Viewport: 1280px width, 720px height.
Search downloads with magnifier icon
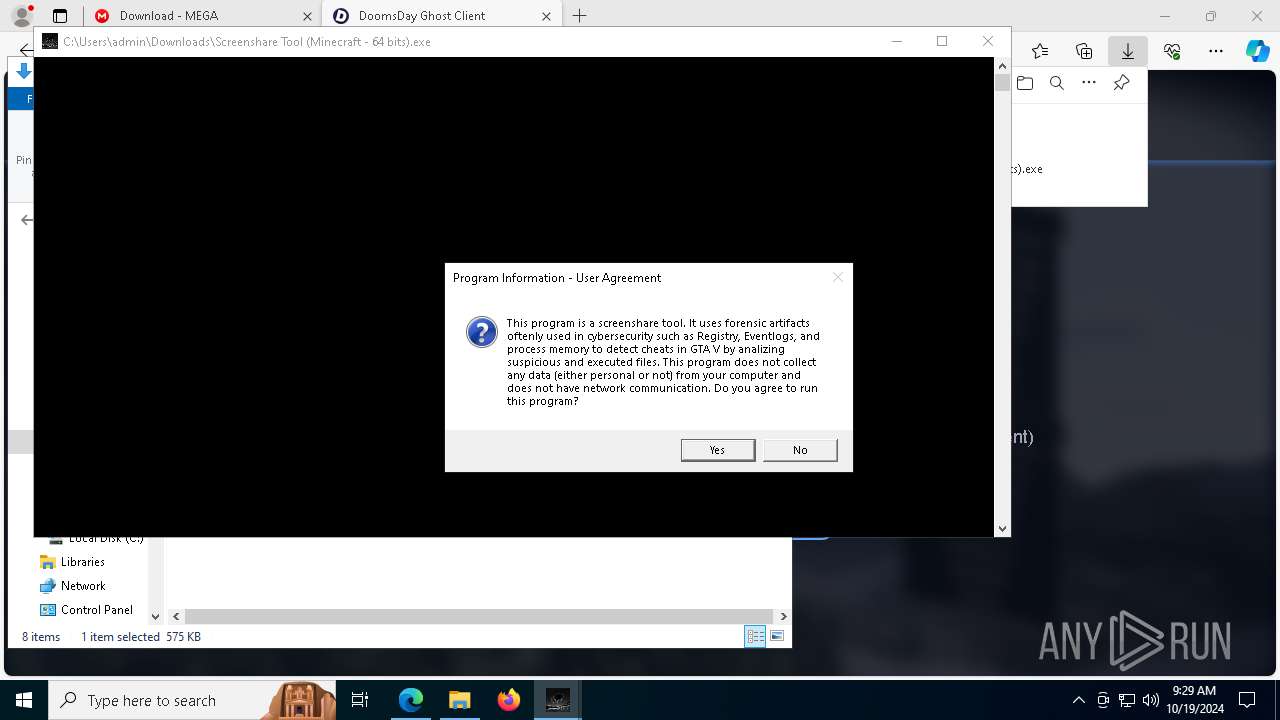pyautogui.click(x=1057, y=83)
